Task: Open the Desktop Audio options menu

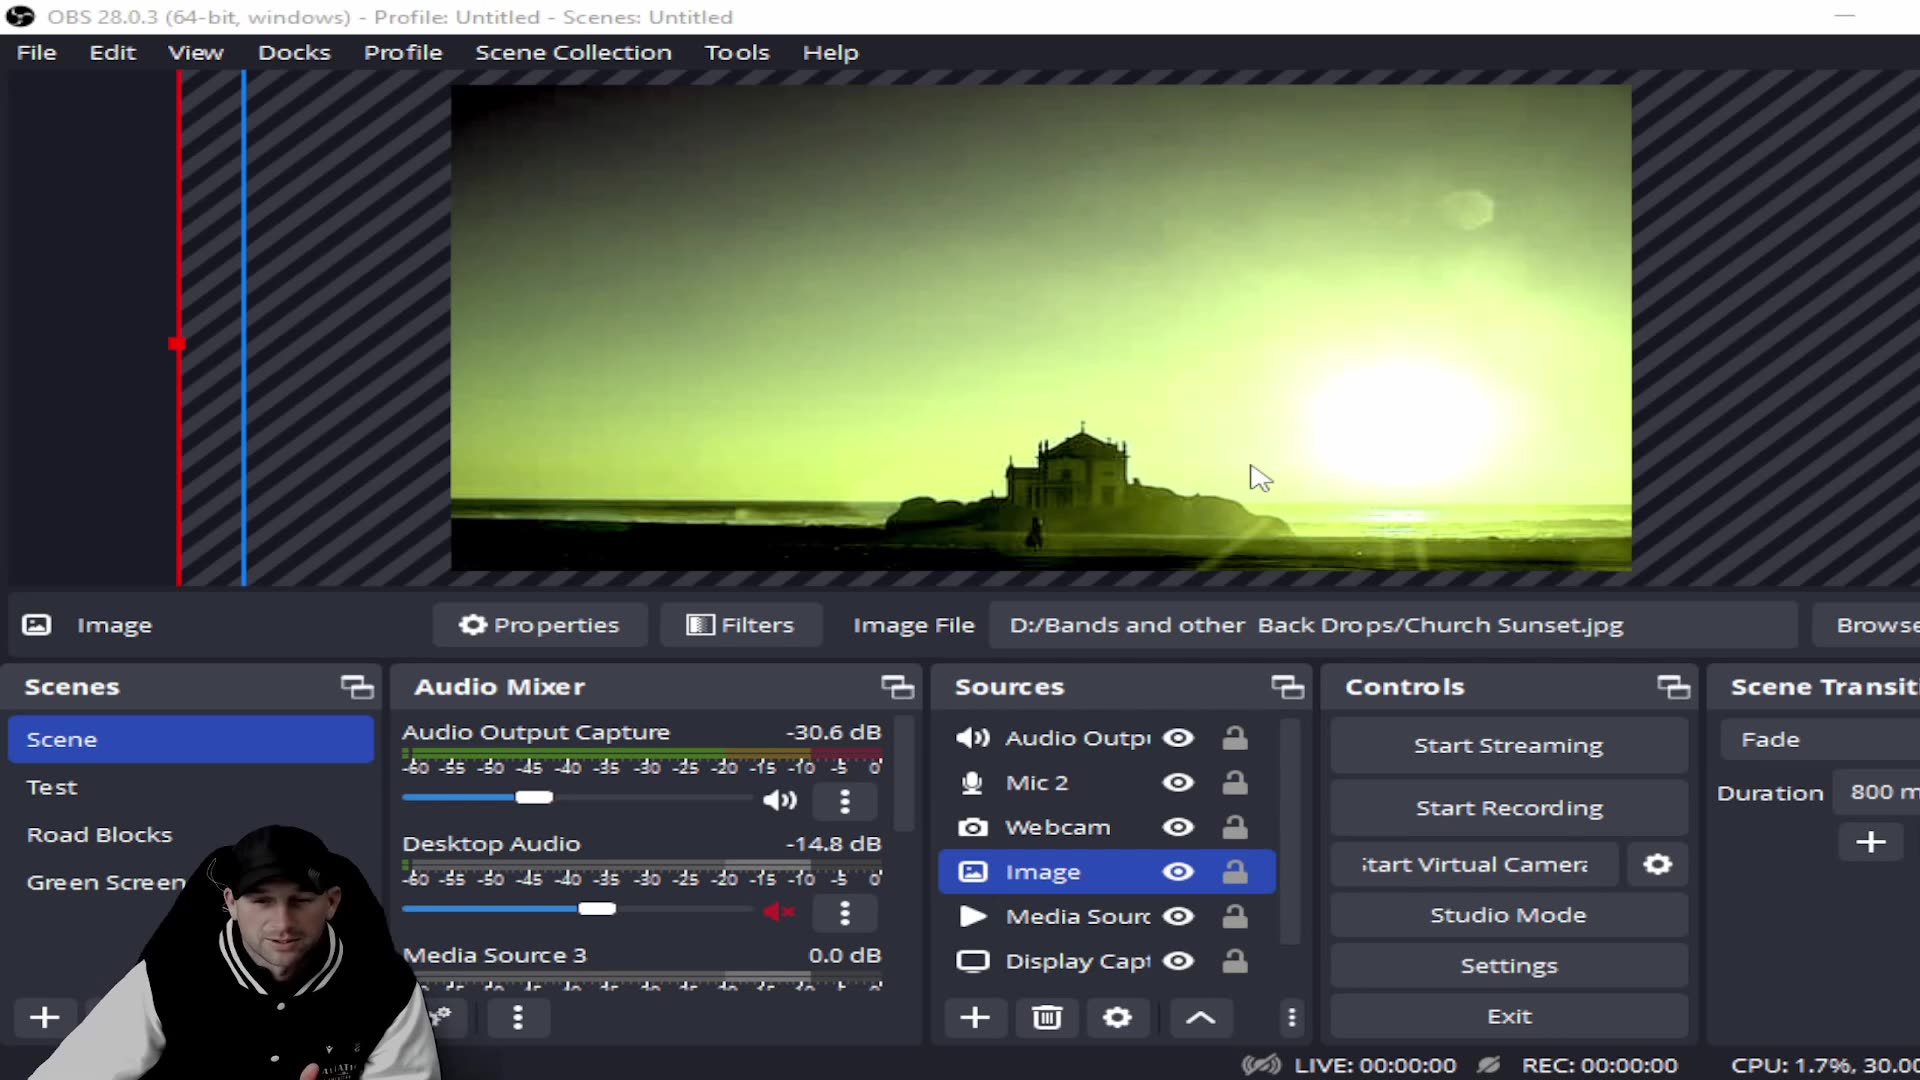Action: 845,912
